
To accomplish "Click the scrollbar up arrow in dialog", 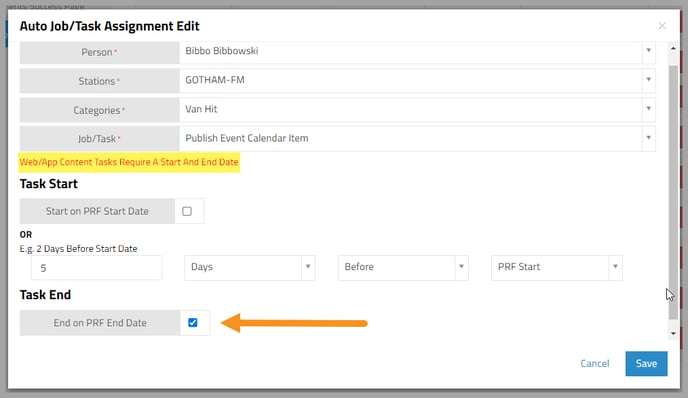I will (x=673, y=48).
